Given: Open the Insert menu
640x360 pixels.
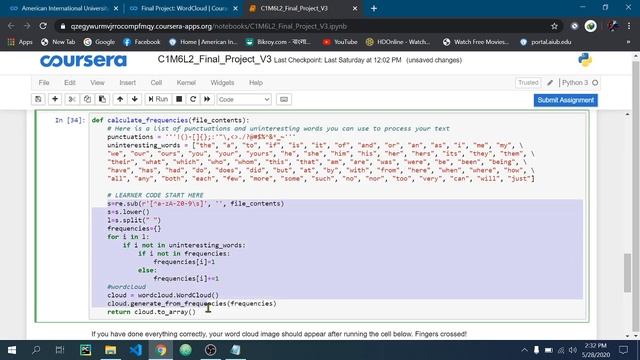Looking at the screenshot, I should [127, 82].
